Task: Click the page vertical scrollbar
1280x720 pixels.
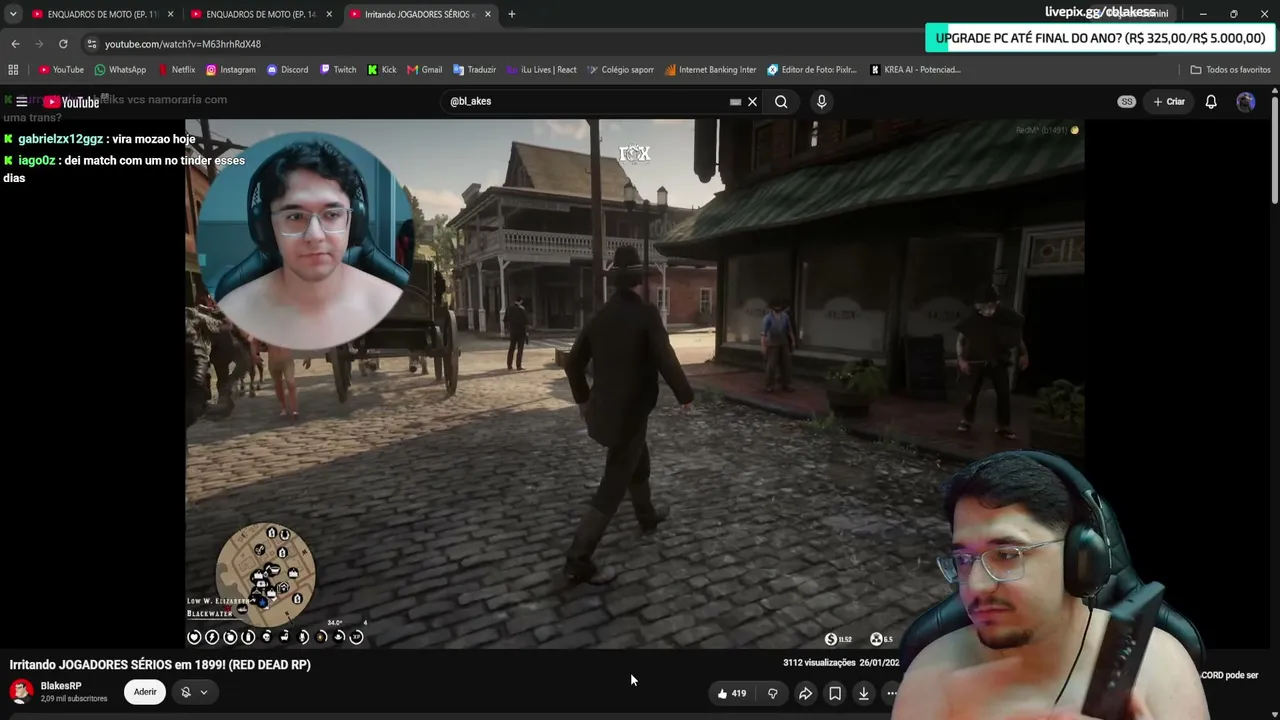Action: tap(1275, 150)
